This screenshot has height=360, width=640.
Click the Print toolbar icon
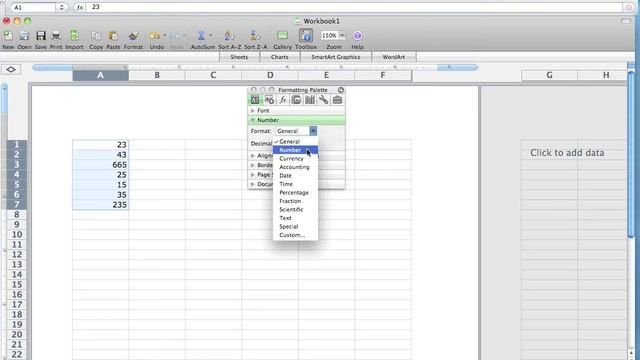pos(56,36)
